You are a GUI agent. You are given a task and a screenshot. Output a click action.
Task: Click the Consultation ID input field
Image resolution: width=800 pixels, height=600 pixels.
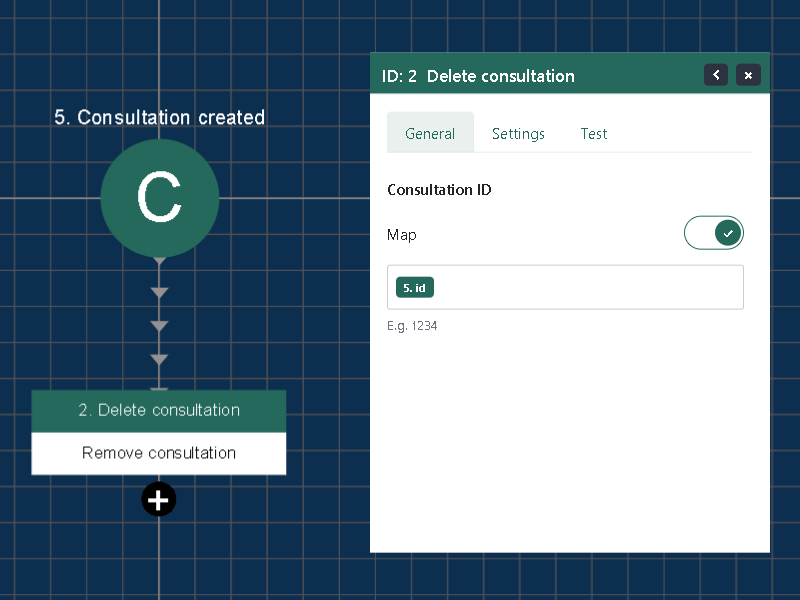pyautogui.click(x=565, y=287)
